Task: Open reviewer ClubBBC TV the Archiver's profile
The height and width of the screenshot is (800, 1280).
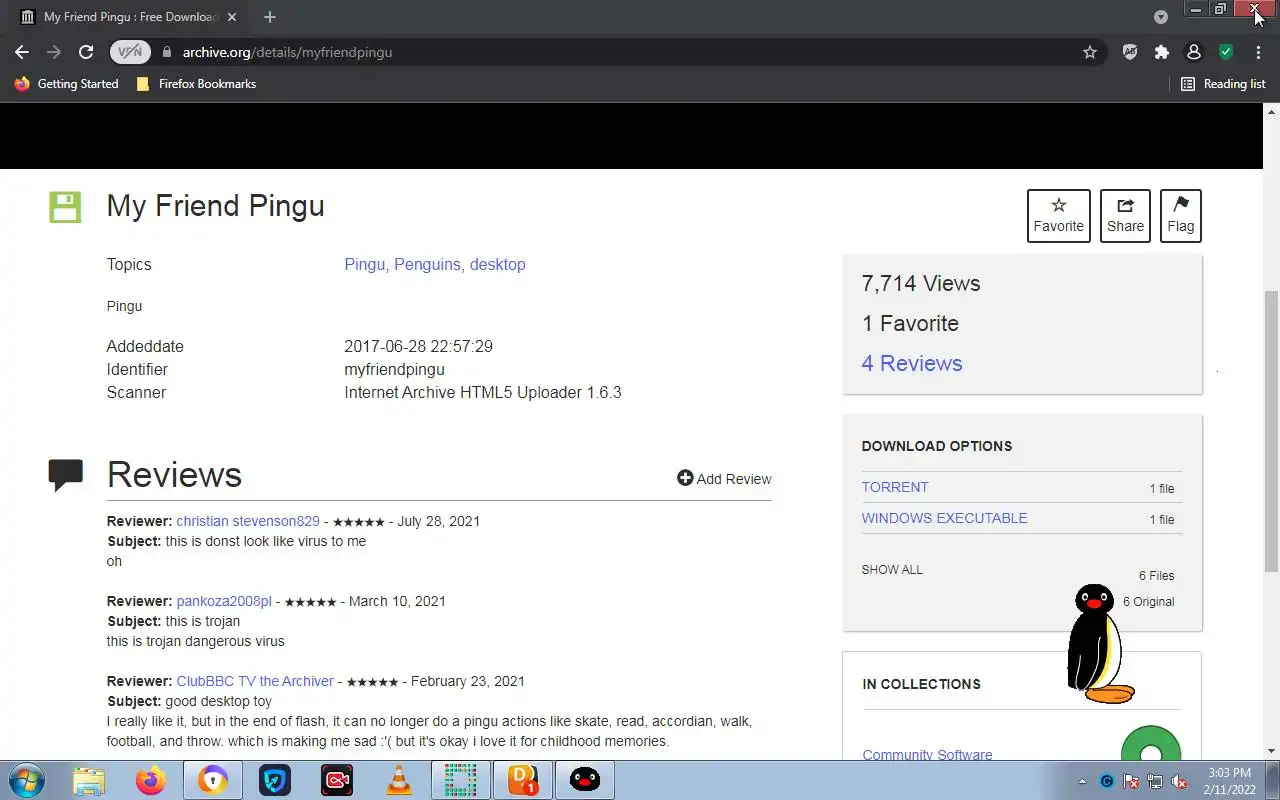Action: (255, 681)
